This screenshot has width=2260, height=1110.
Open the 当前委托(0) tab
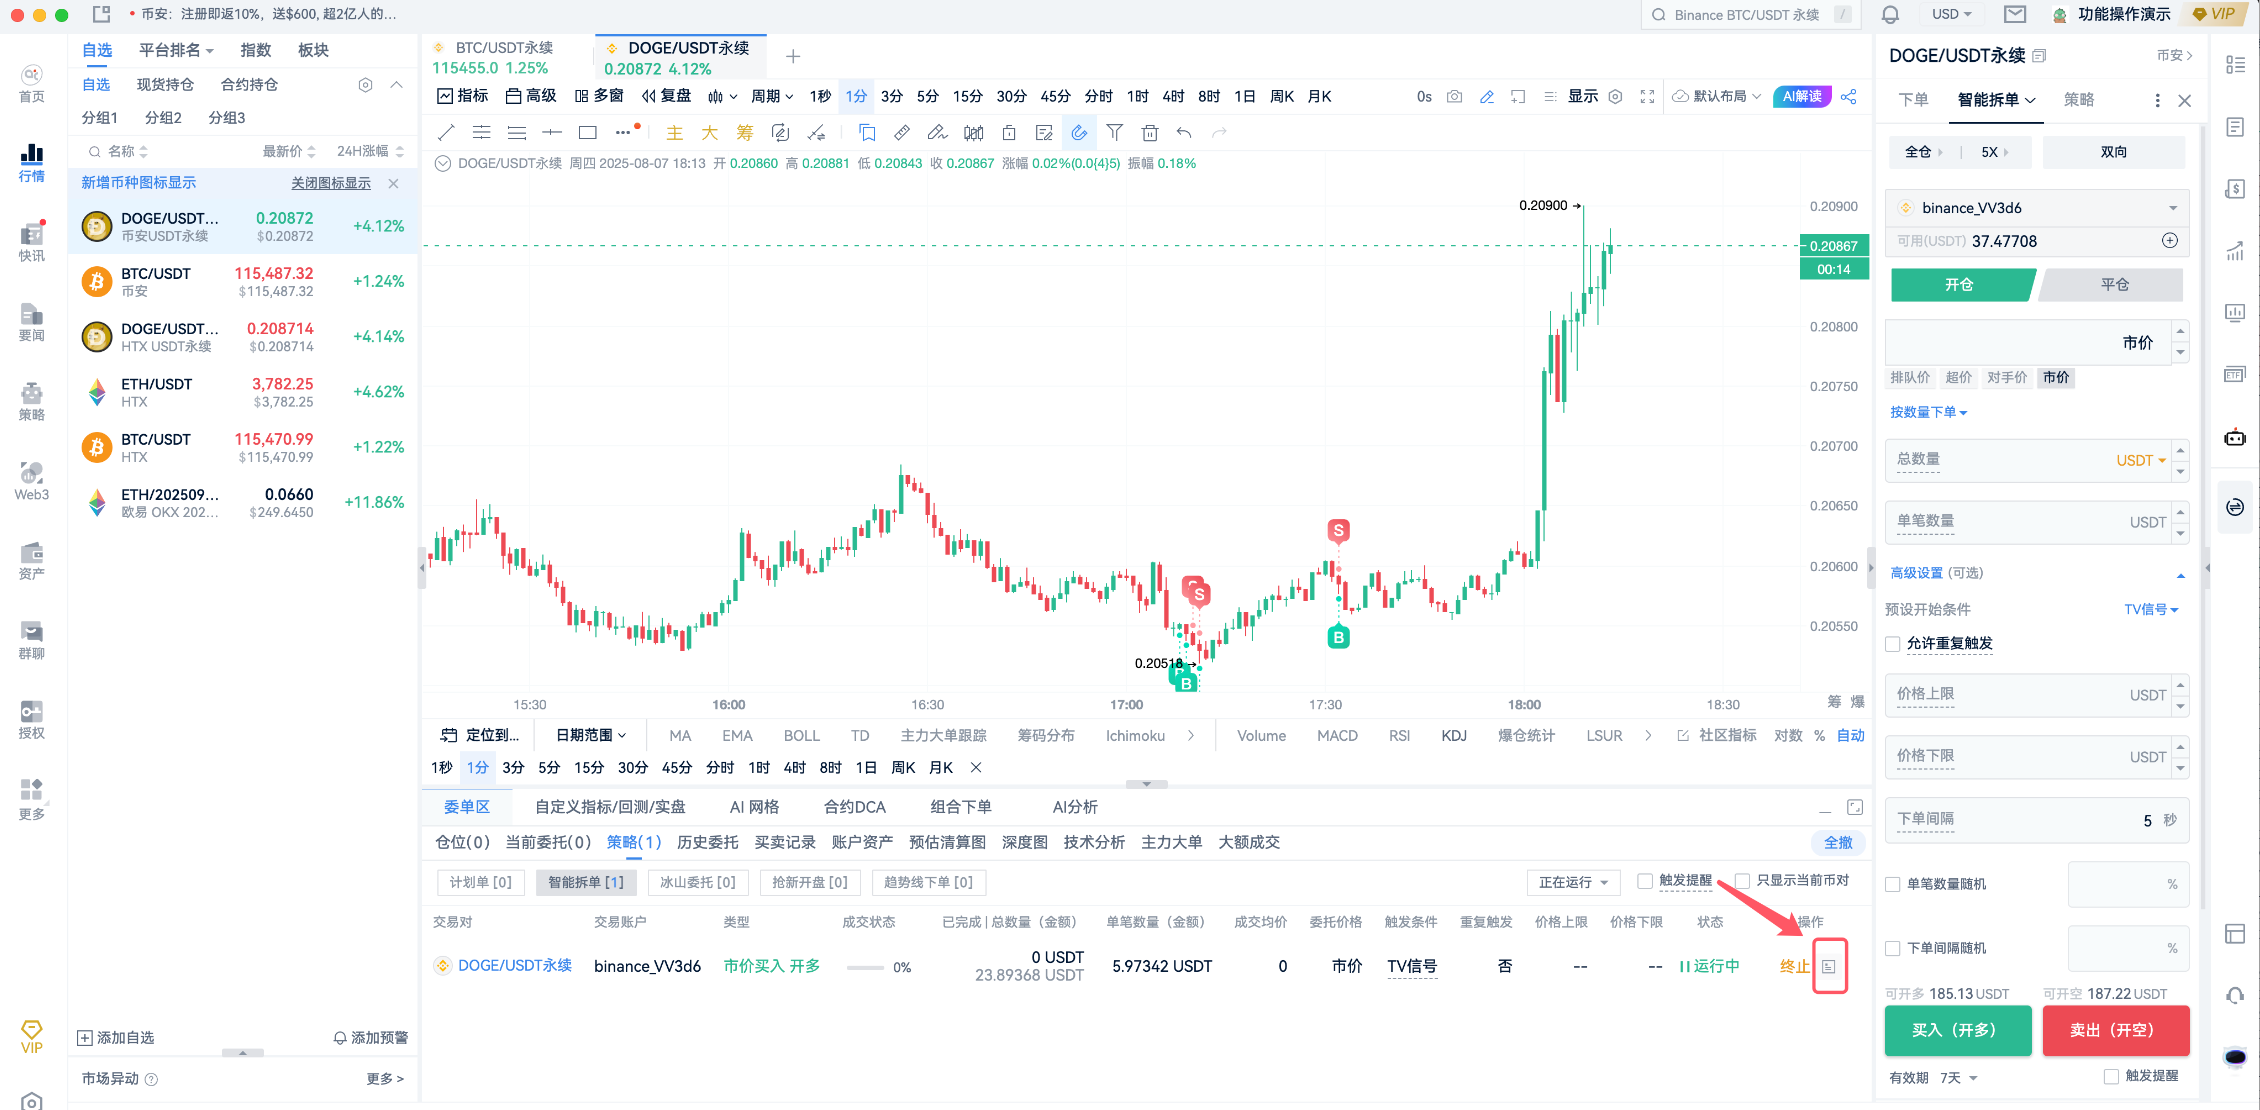pos(548,842)
